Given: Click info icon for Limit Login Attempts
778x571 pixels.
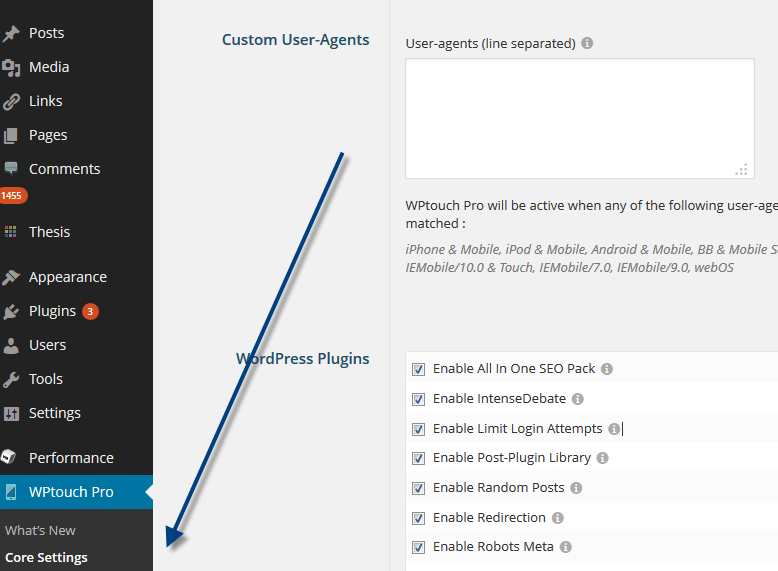Looking at the screenshot, I should coord(614,429).
